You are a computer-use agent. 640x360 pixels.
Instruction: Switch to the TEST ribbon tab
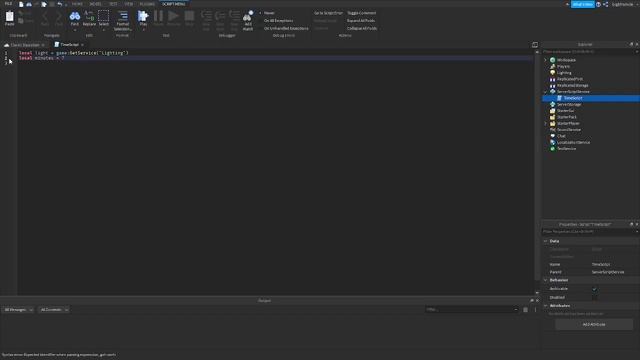tap(113, 4)
